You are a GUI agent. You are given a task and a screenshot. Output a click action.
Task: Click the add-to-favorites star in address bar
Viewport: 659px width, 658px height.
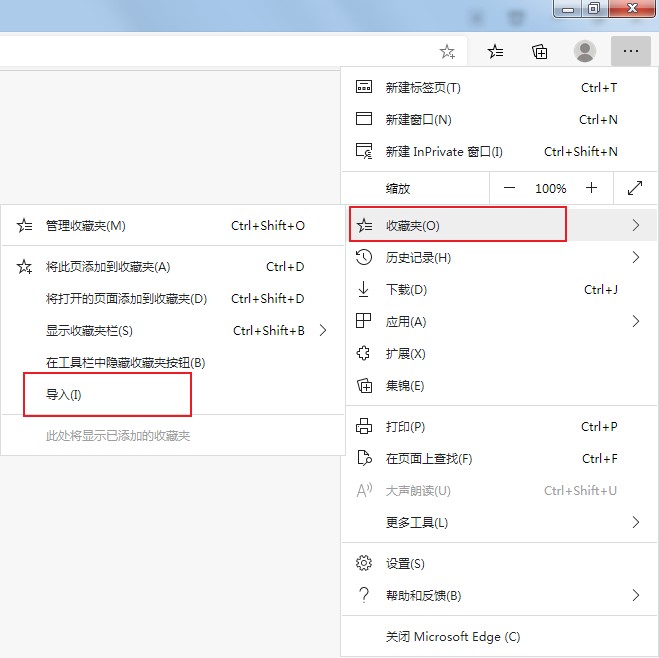tap(447, 52)
